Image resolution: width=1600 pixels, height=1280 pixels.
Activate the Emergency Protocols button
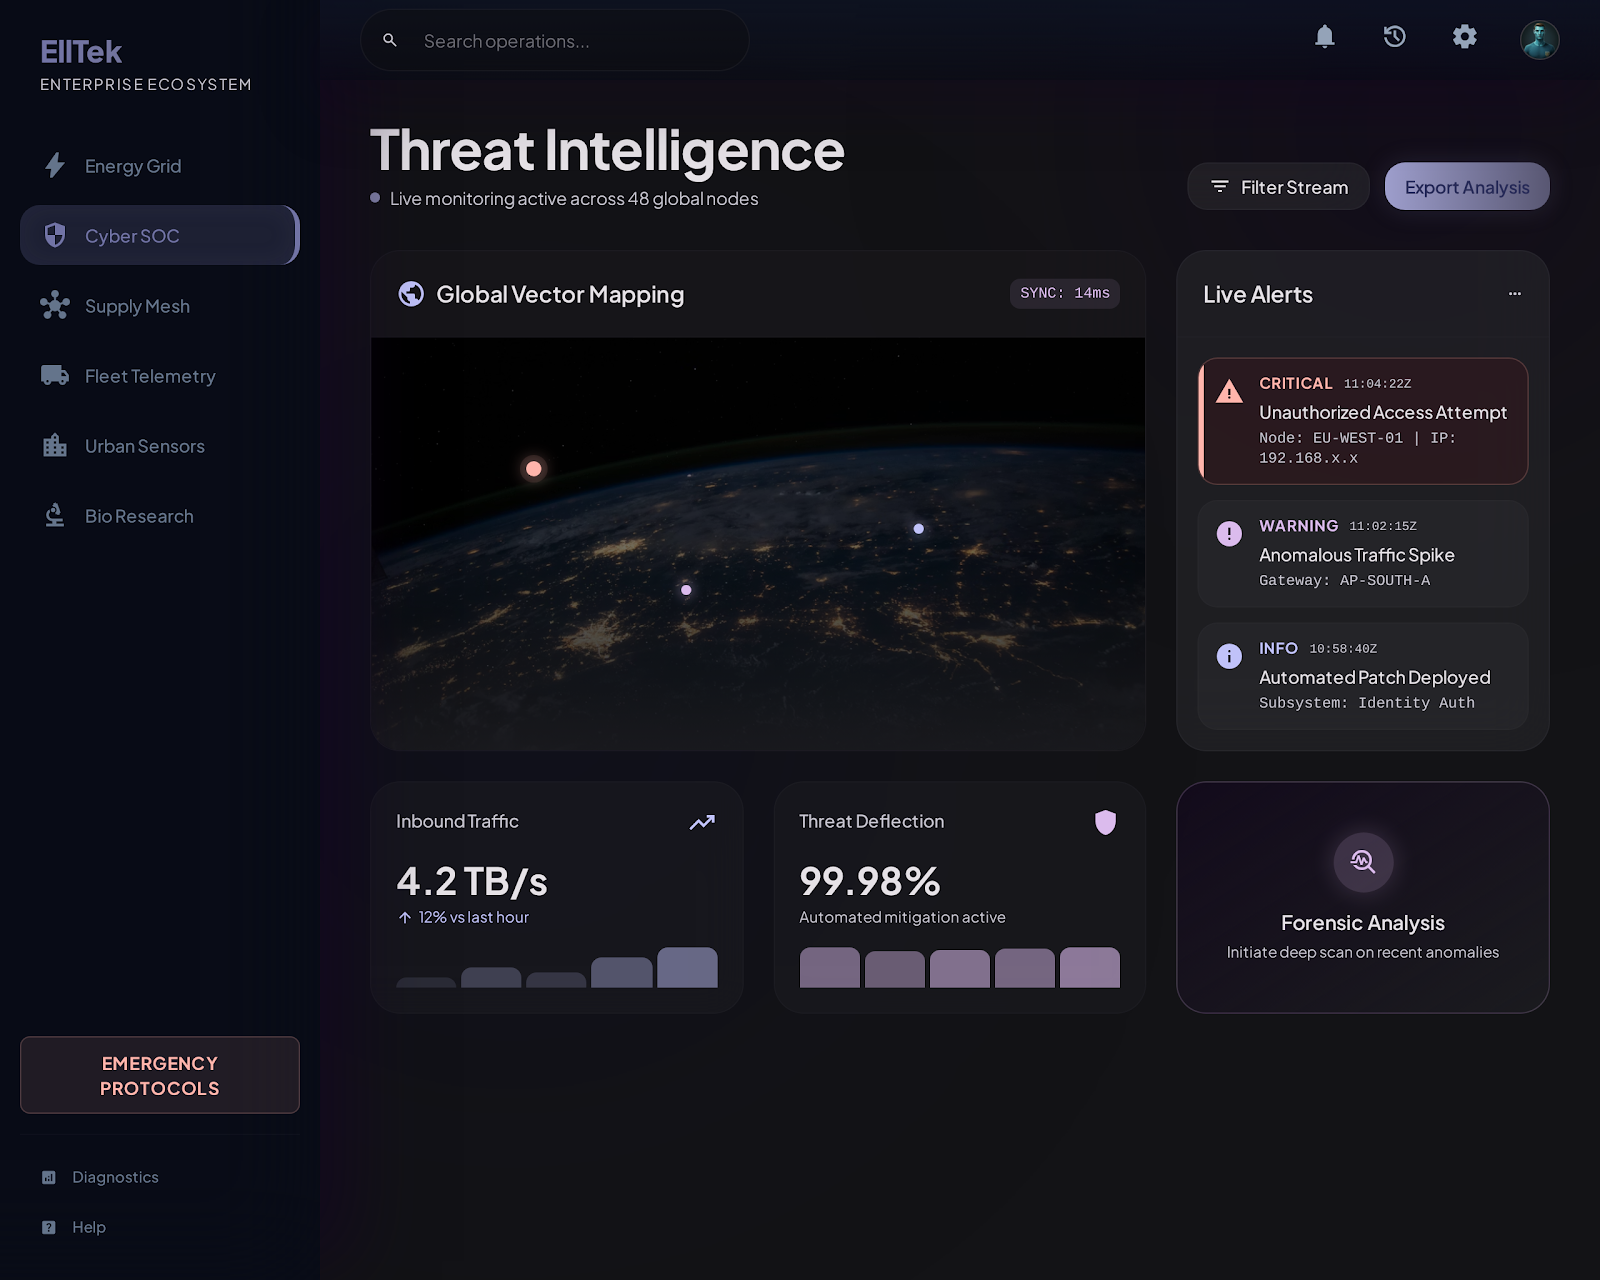[x=160, y=1075]
